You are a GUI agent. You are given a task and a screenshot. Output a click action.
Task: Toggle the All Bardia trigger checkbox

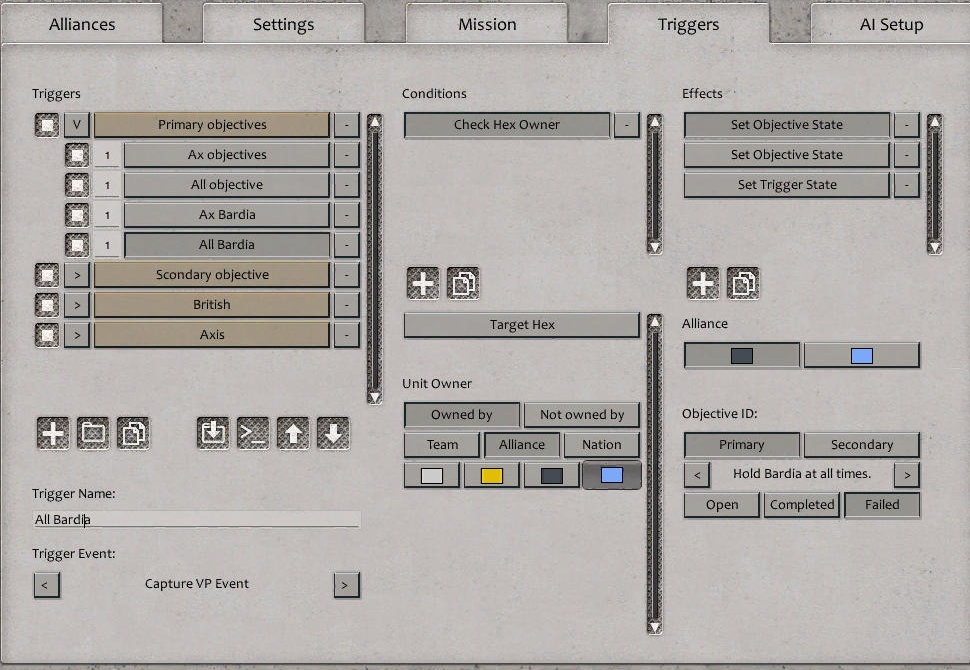pos(77,244)
